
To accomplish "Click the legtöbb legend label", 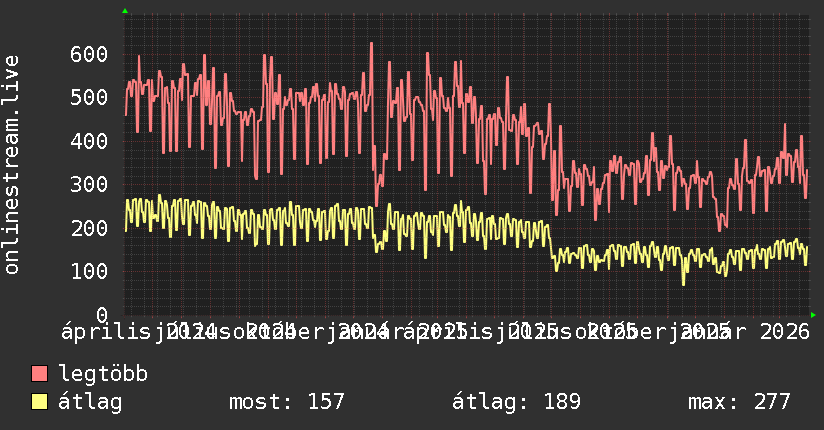I will pyautogui.click(x=103, y=373).
